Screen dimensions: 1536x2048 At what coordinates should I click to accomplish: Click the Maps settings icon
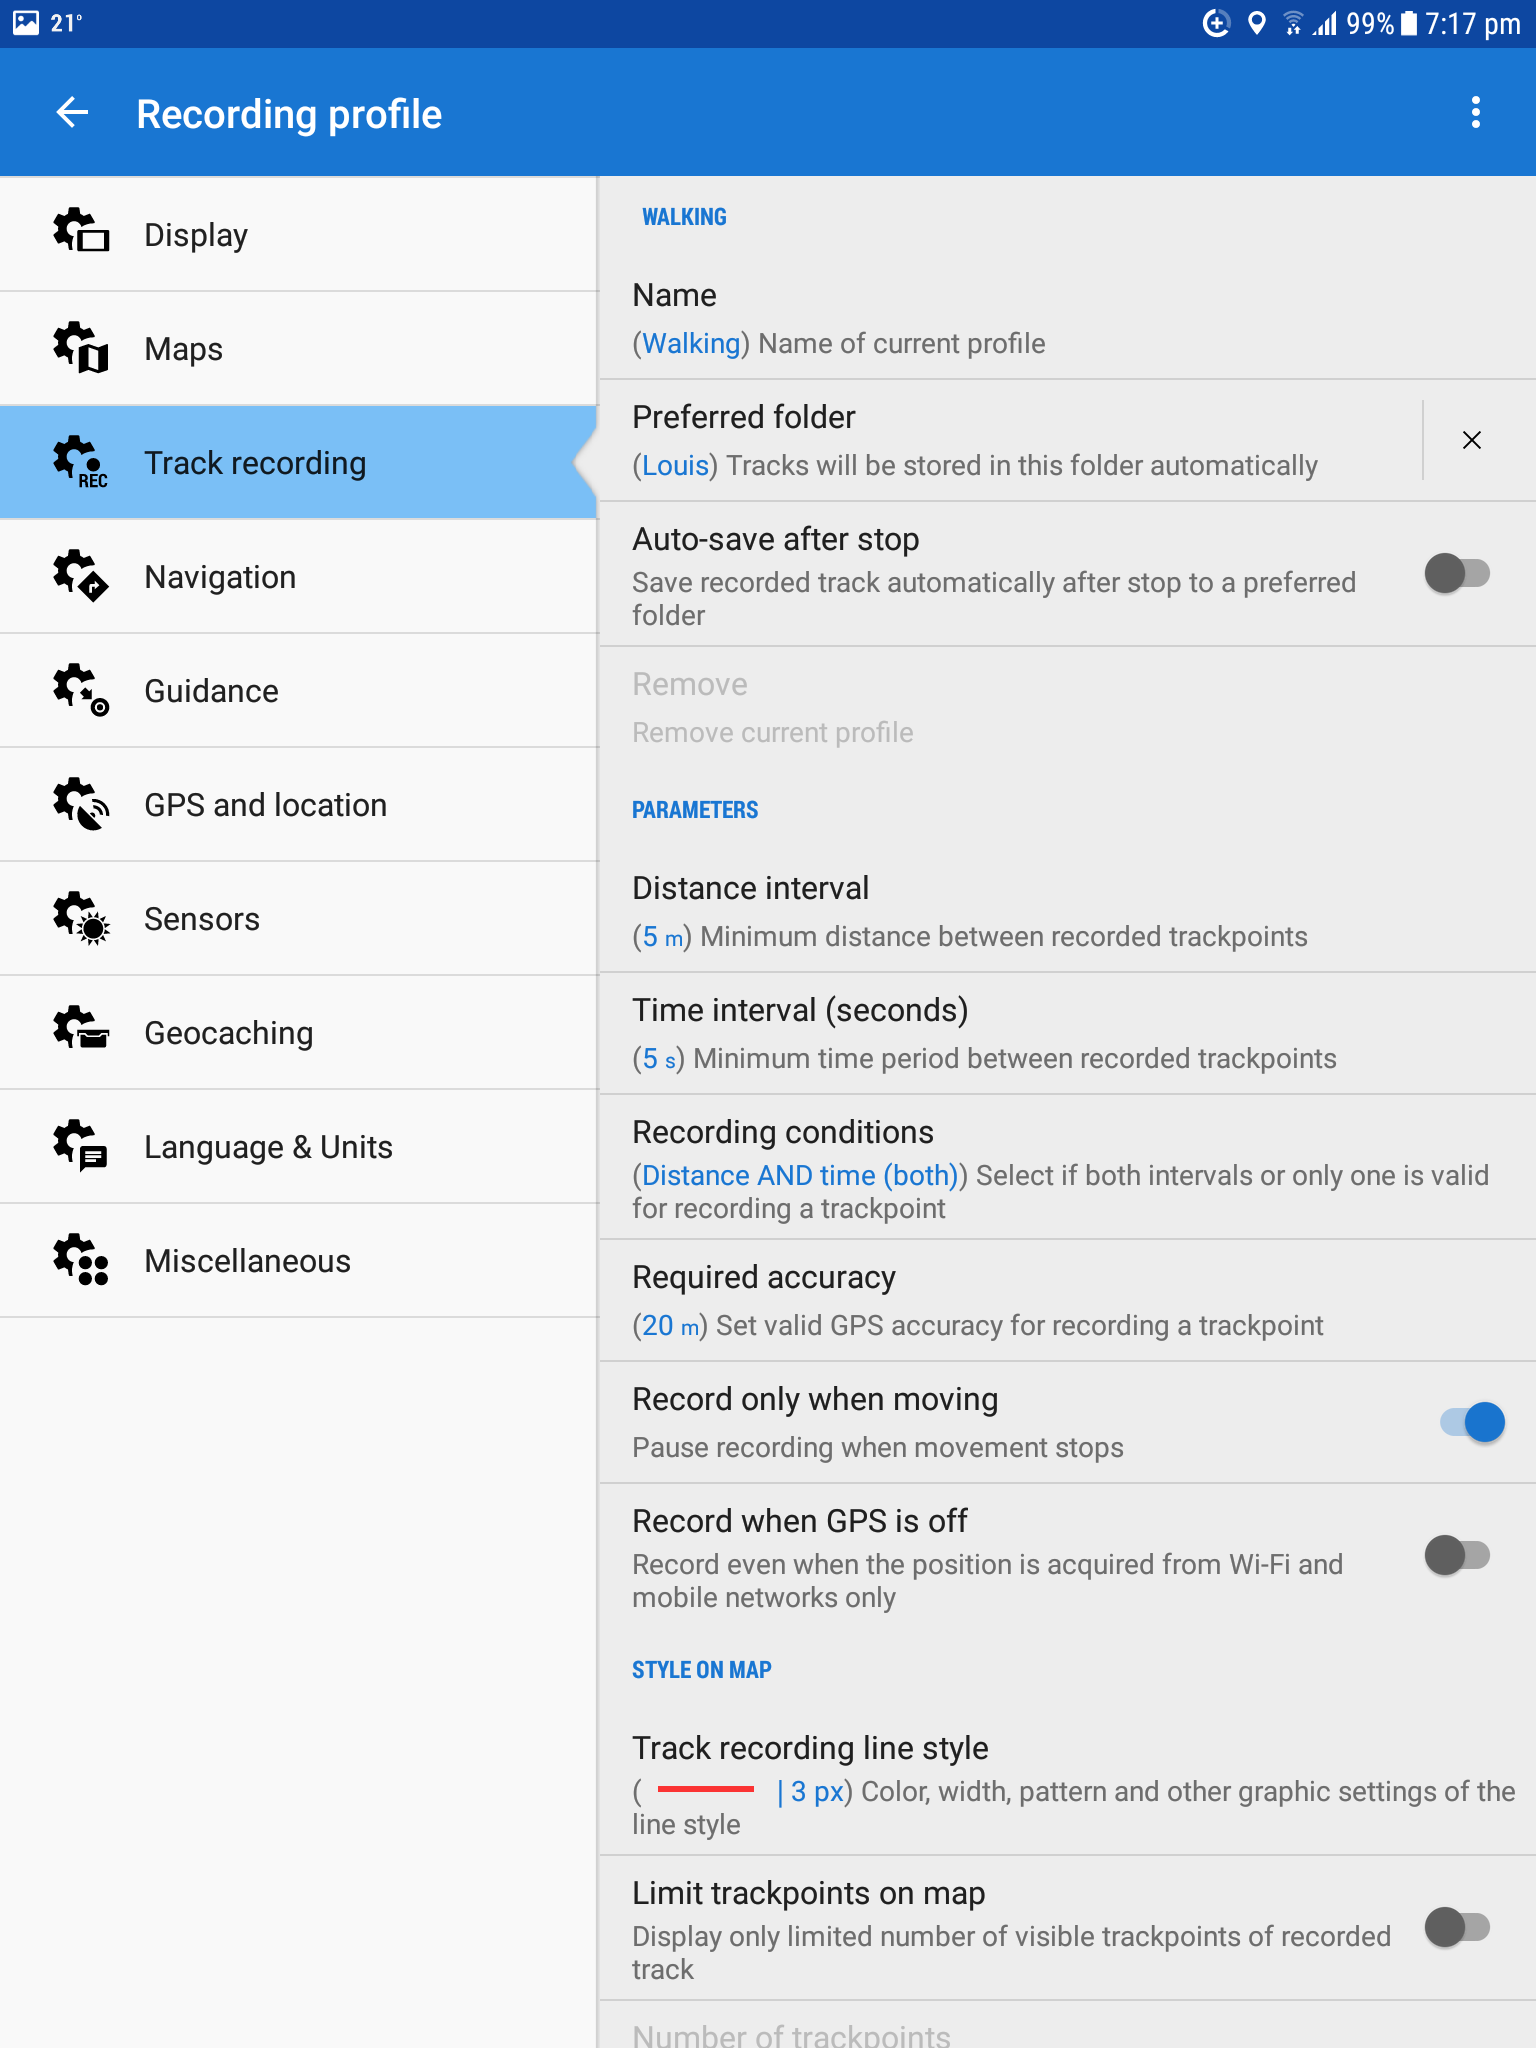pyautogui.click(x=81, y=347)
